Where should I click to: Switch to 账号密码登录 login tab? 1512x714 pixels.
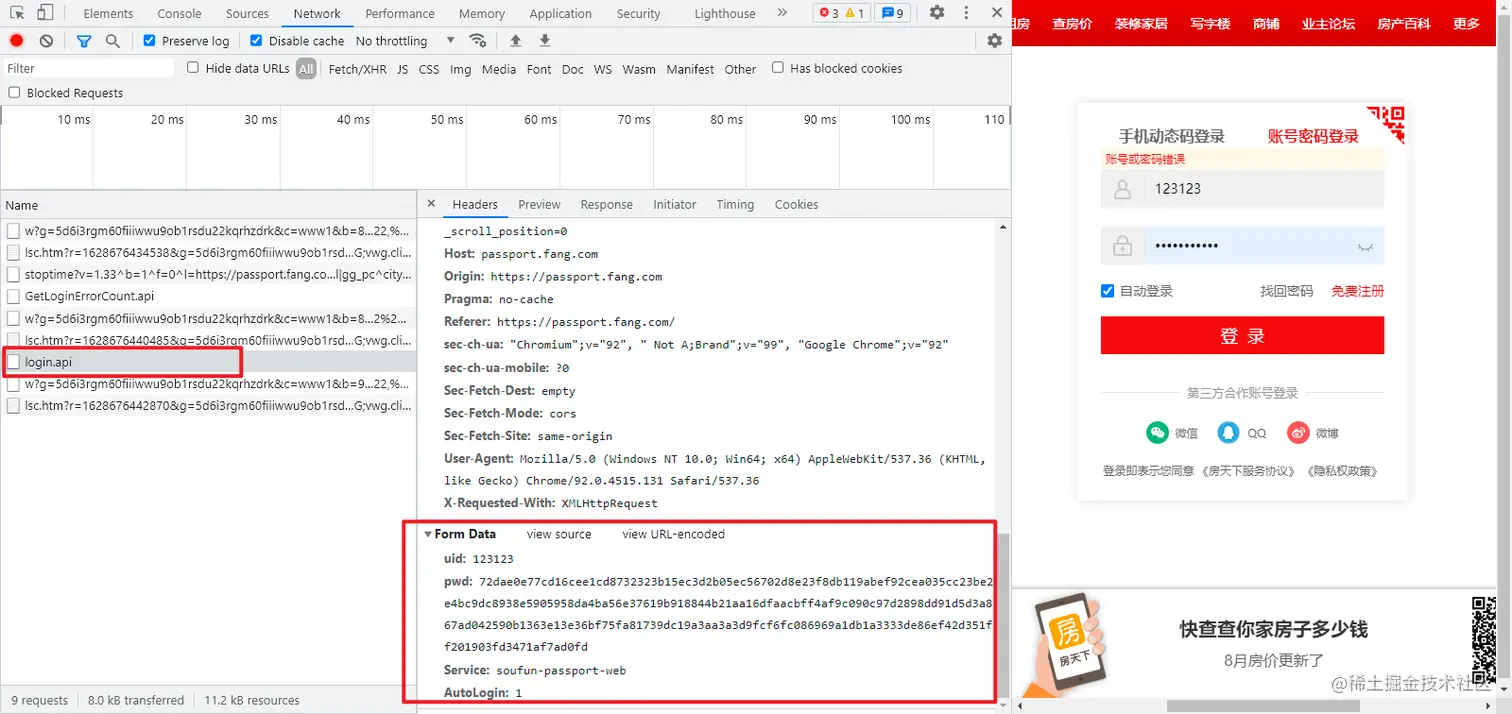click(1313, 136)
